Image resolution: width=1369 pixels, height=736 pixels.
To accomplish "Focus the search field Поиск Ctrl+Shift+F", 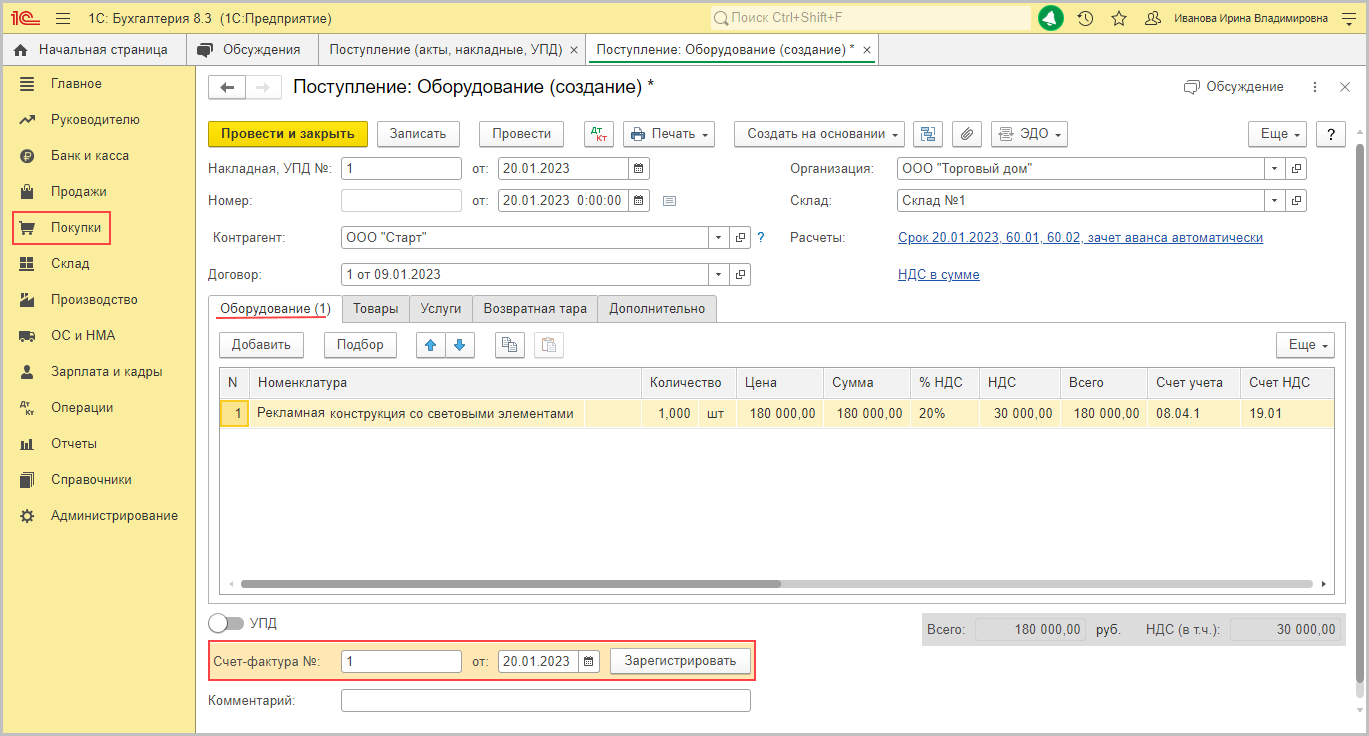I will coord(870,18).
